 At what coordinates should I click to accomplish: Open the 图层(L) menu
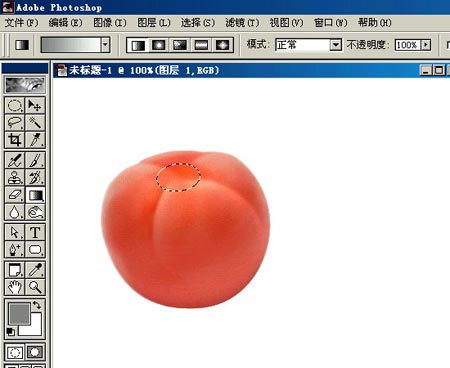(154, 23)
